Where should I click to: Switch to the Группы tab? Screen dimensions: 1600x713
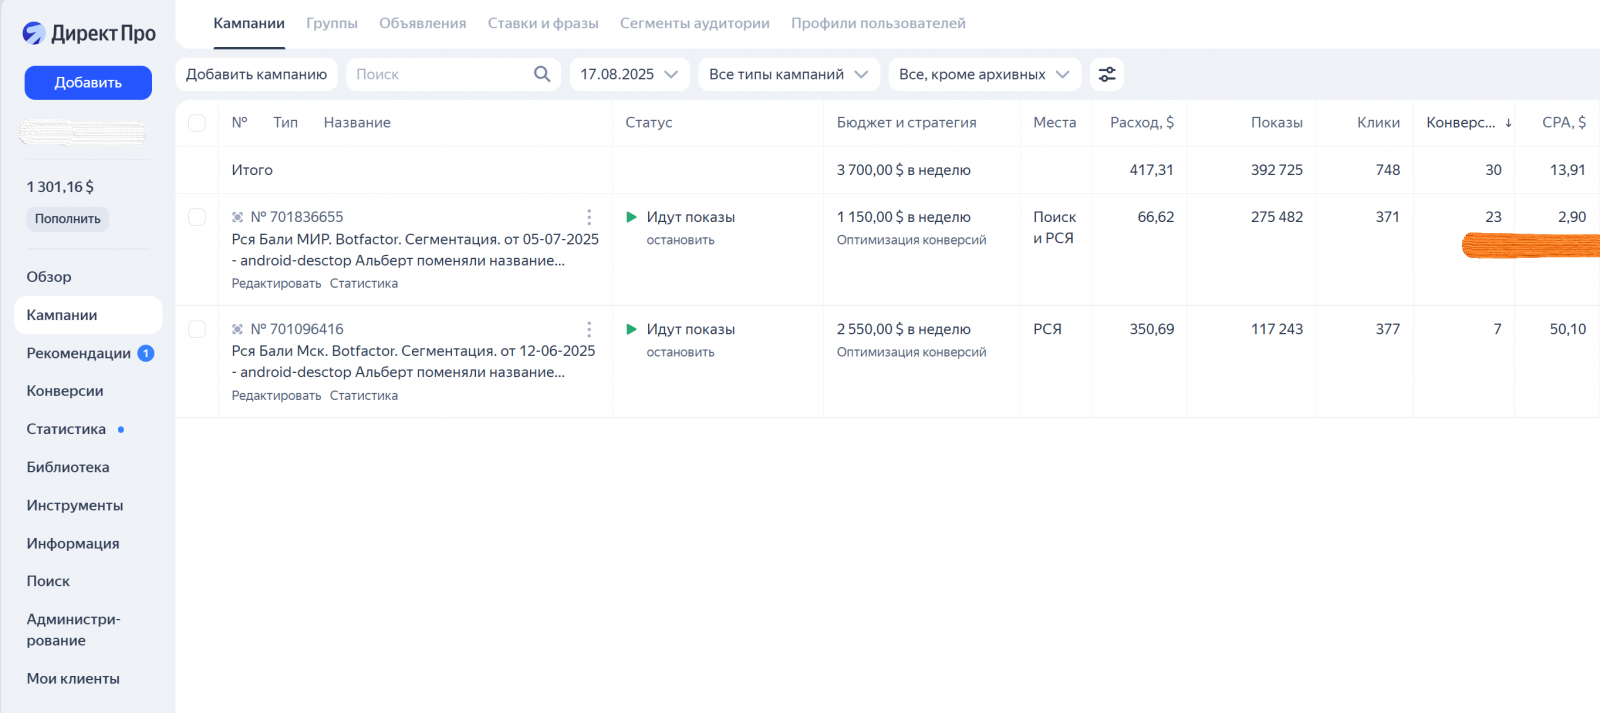tap(331, 23)
